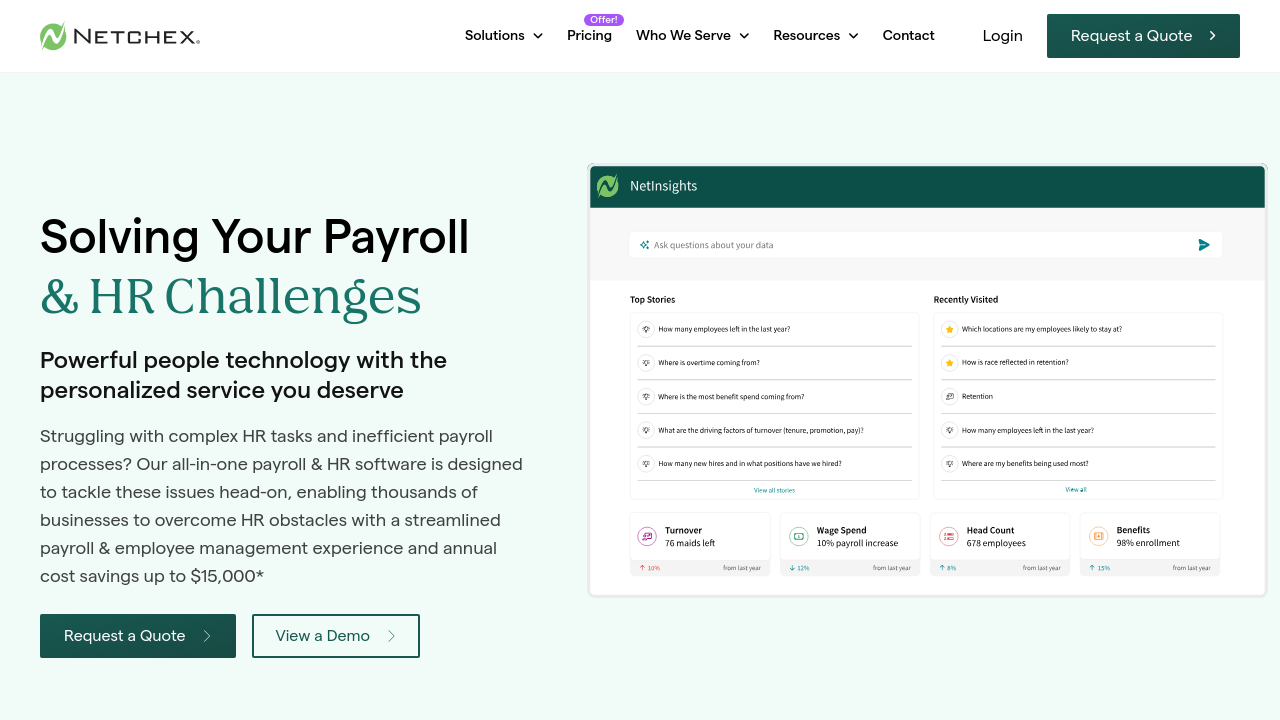Click star icon next to 'Which locations' story
This screenshot has height=720, width=1280.
click(x=949, y=329)
